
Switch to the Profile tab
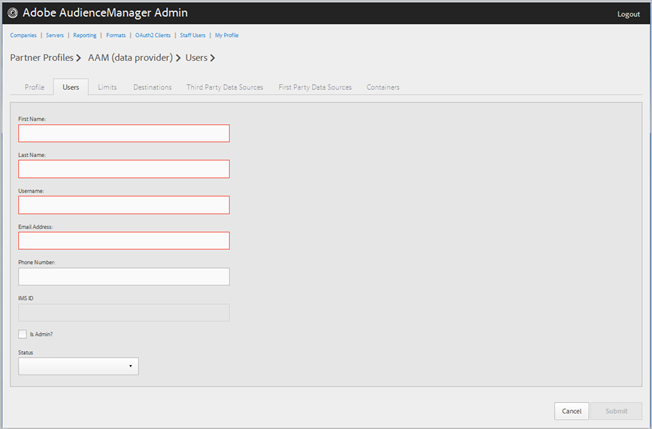coord(35,87)
